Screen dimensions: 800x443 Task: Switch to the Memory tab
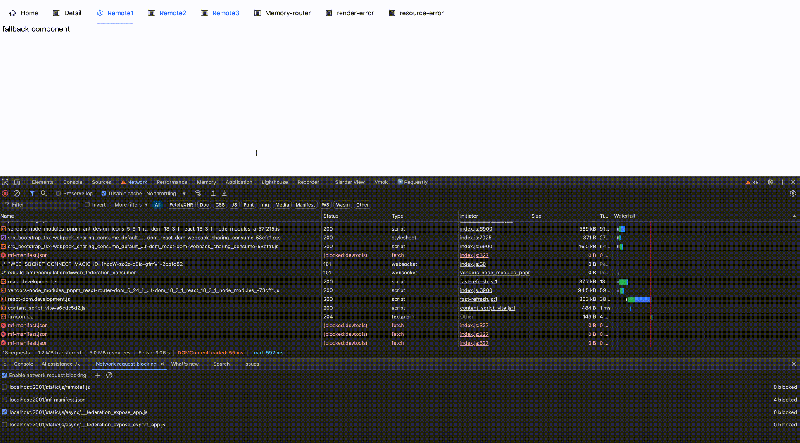click(x=207, y=182)
